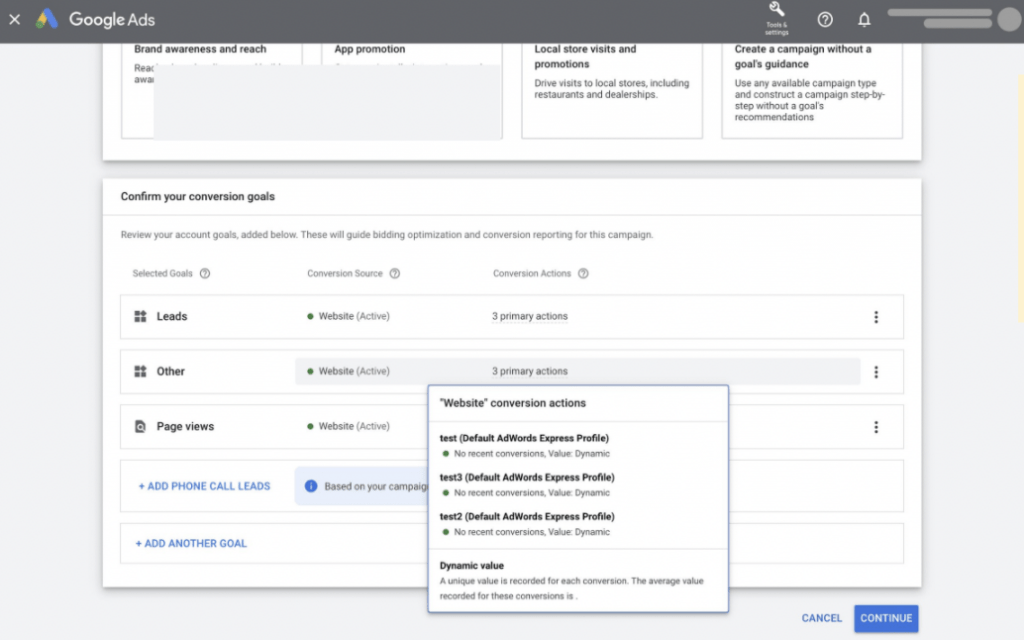
Task: Select Create a campaign without goal's guidance
Action: coord(812,90)
